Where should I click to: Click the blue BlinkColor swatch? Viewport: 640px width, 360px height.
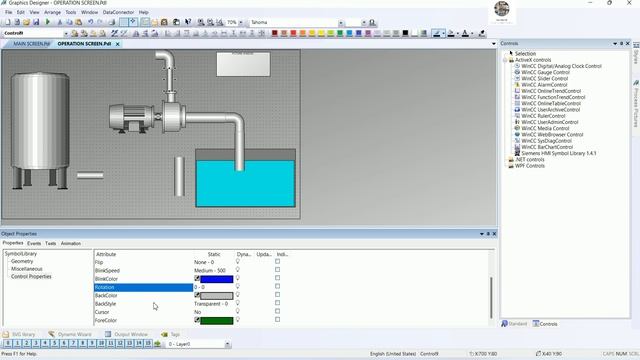point(217,279)
